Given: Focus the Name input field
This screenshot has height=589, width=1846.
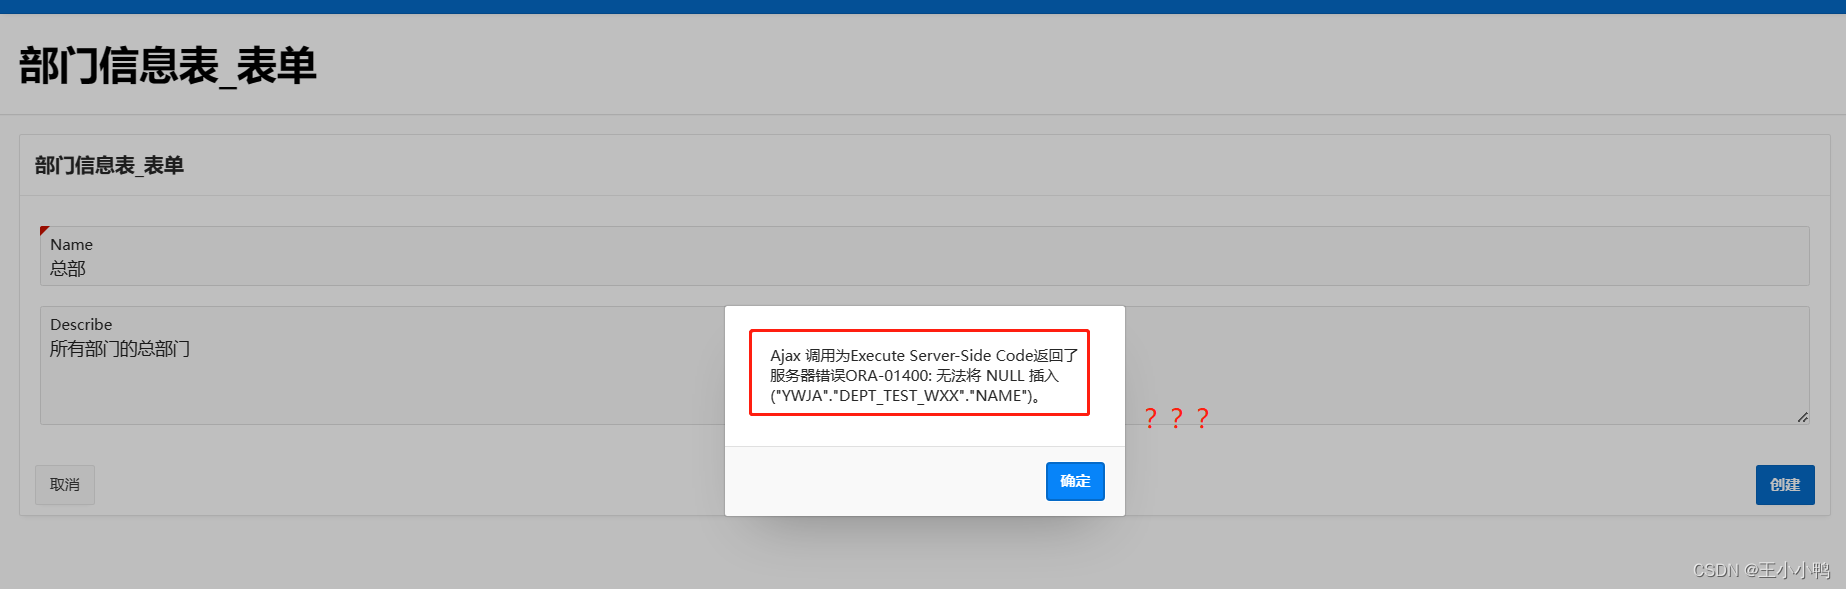Looking at the screenshot, I should tap(924, 256).
